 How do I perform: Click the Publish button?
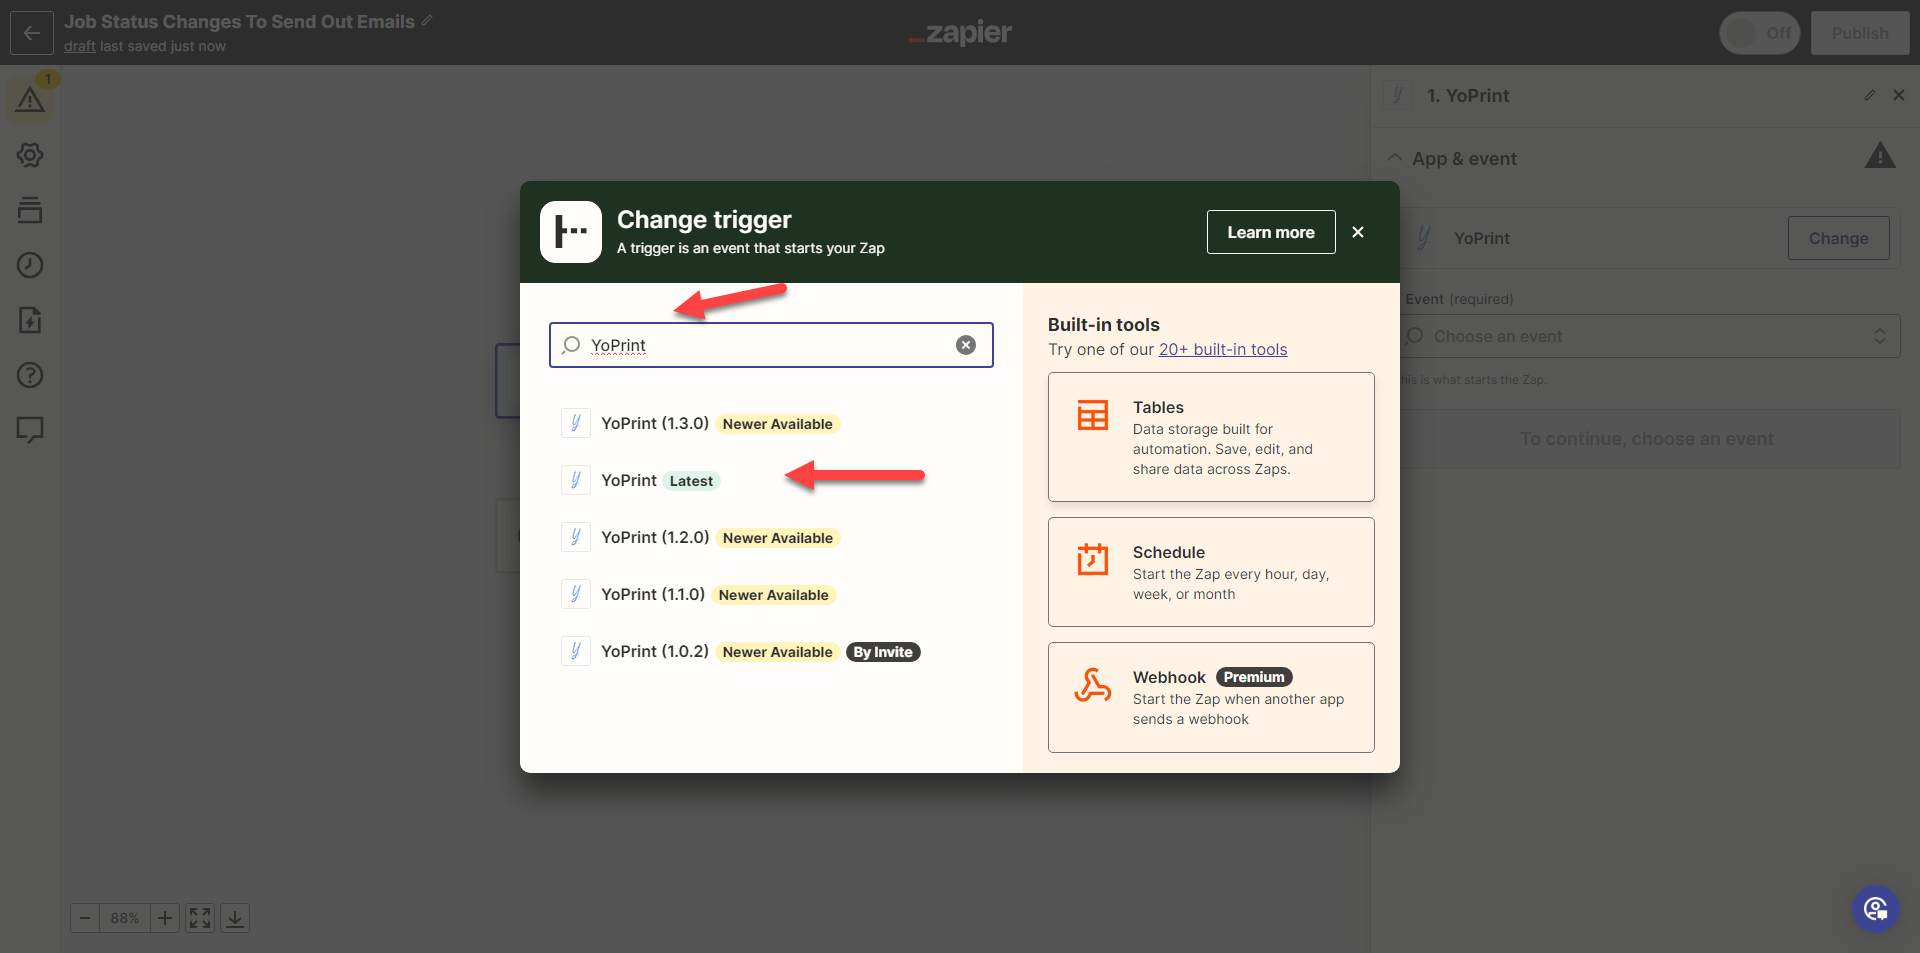tap(1860, 33)
